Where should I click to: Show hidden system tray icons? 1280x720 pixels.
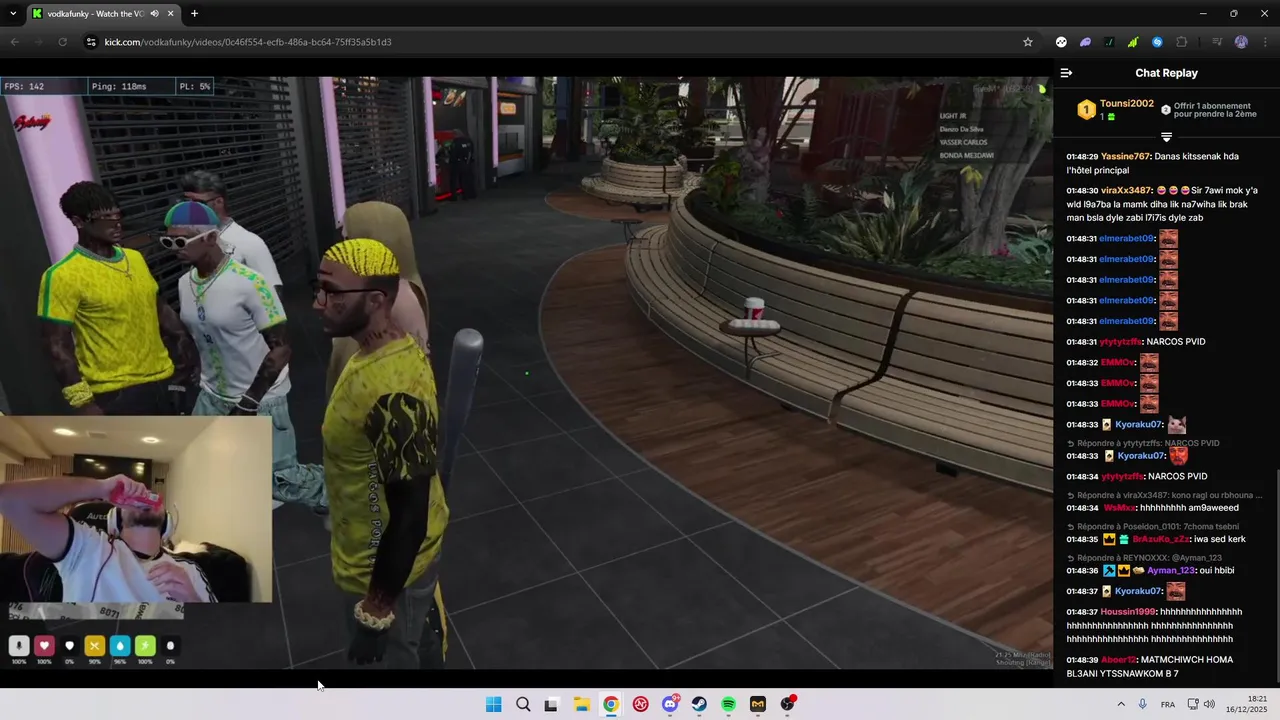pyautogui.click(x=1120, y=704)
